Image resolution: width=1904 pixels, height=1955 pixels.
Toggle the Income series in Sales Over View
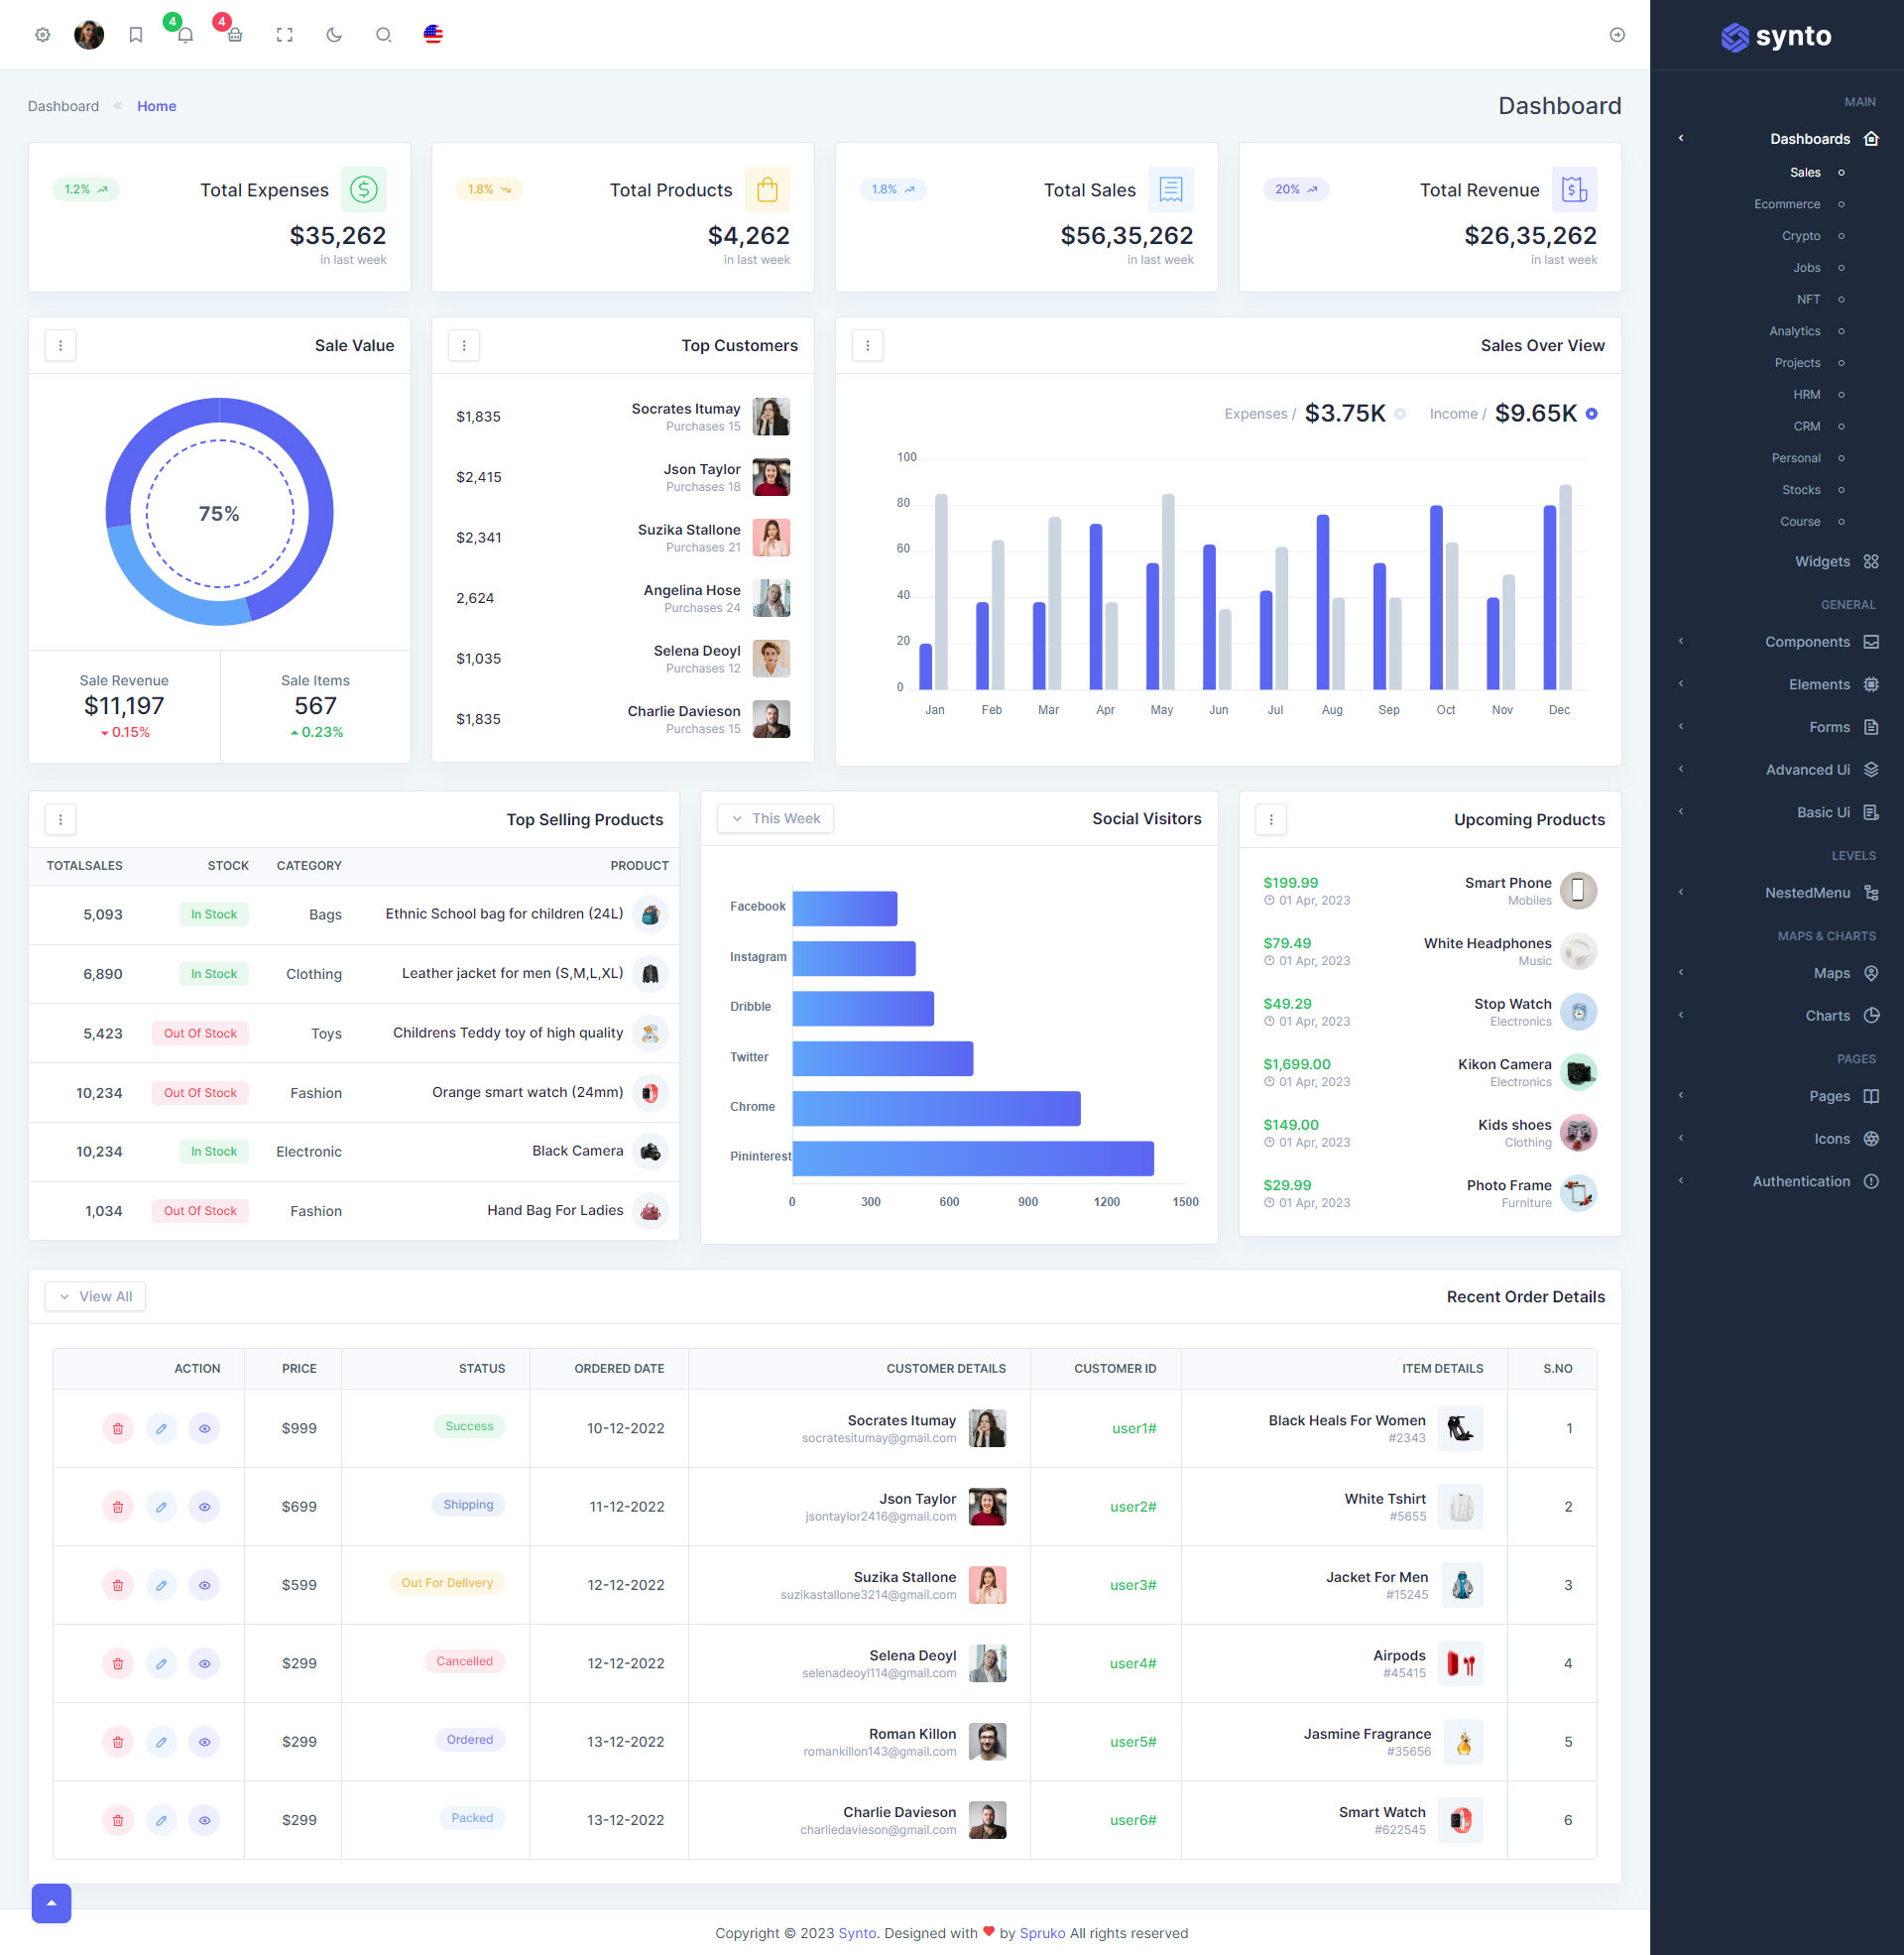pos(1592,413)
